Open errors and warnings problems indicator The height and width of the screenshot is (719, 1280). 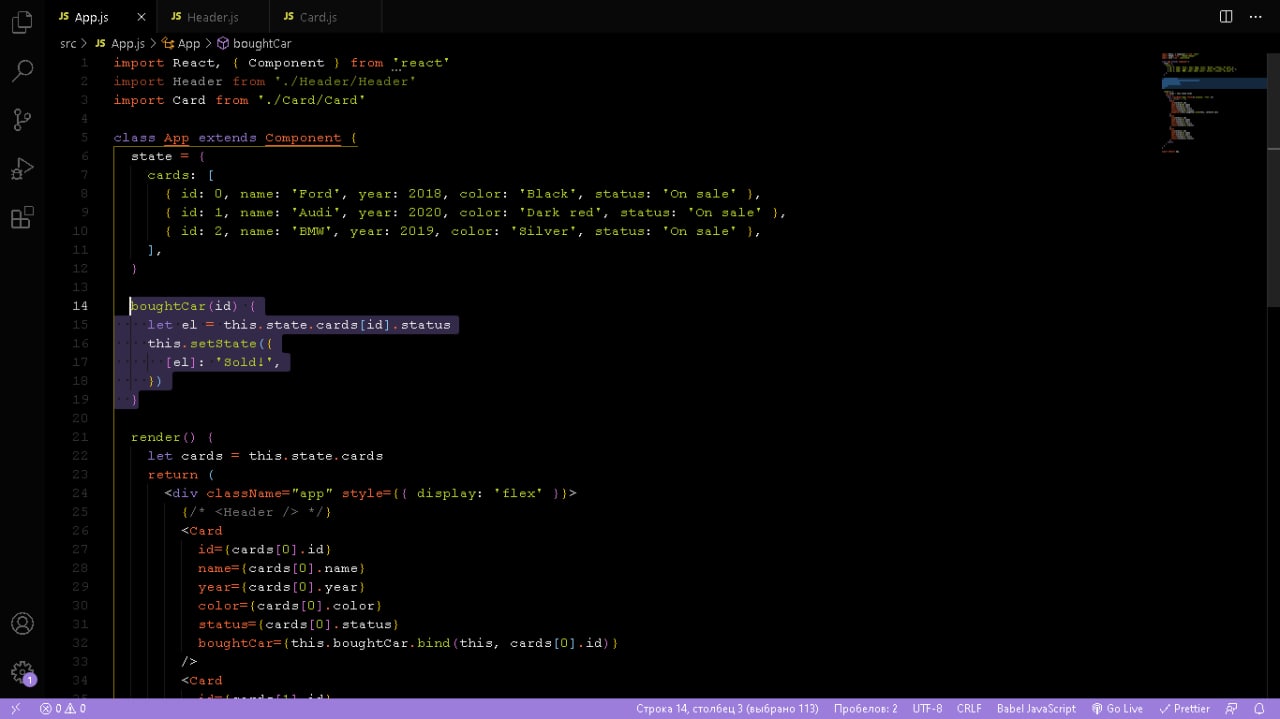(62, 709)
